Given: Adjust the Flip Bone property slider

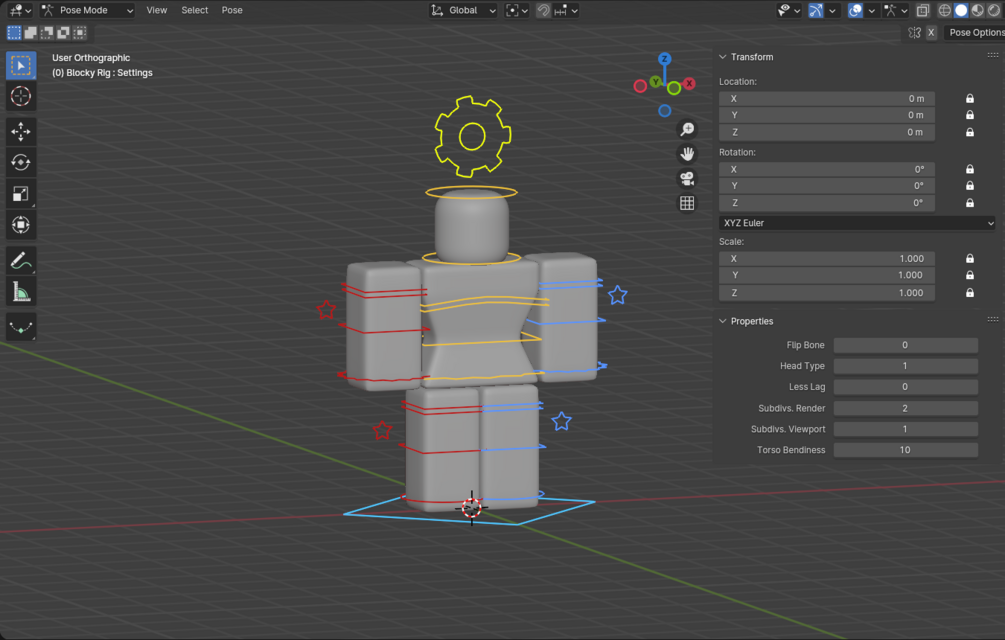Looking at the screenshot, I should (x=906, y=345).
